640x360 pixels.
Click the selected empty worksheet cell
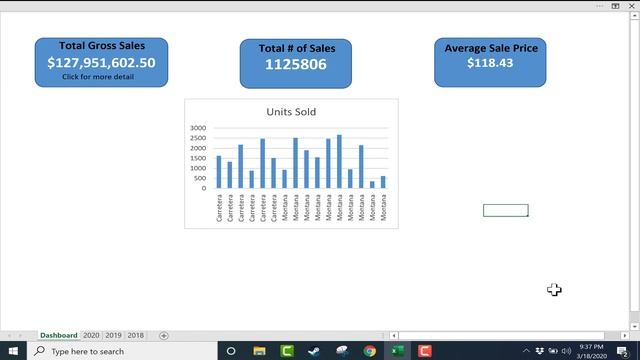(x=506, y=211)
